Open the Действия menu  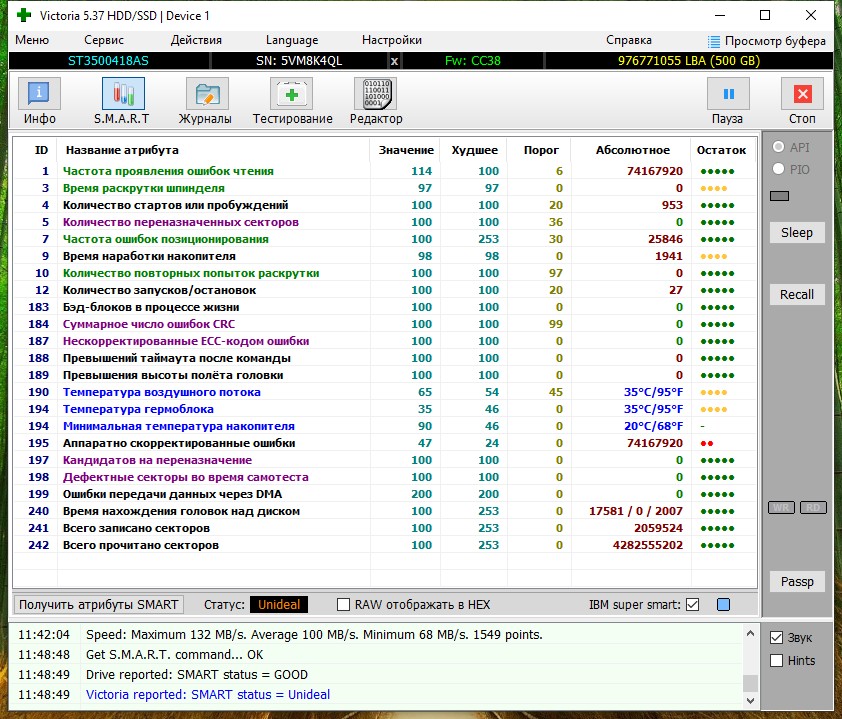click(x=196, y=40)
